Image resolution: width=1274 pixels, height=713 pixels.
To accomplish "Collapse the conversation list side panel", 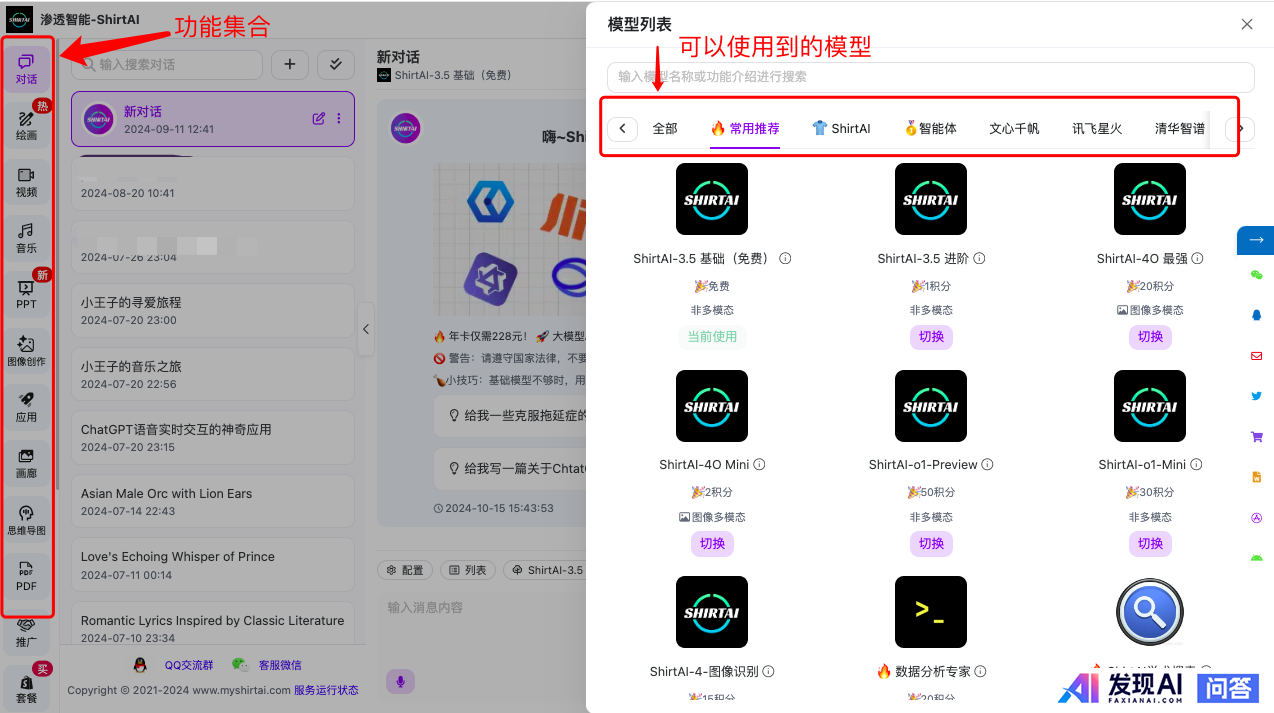I will tap(366, 329).
